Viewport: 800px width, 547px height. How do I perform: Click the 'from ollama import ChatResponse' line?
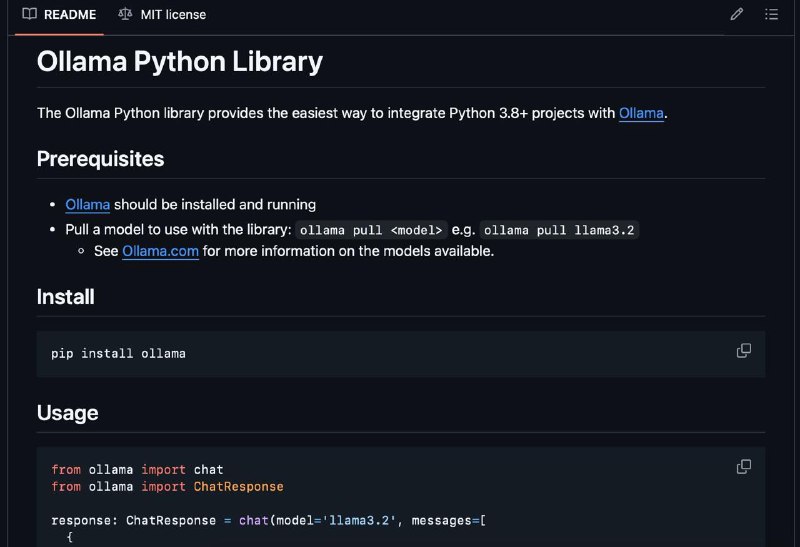(167, 487)
